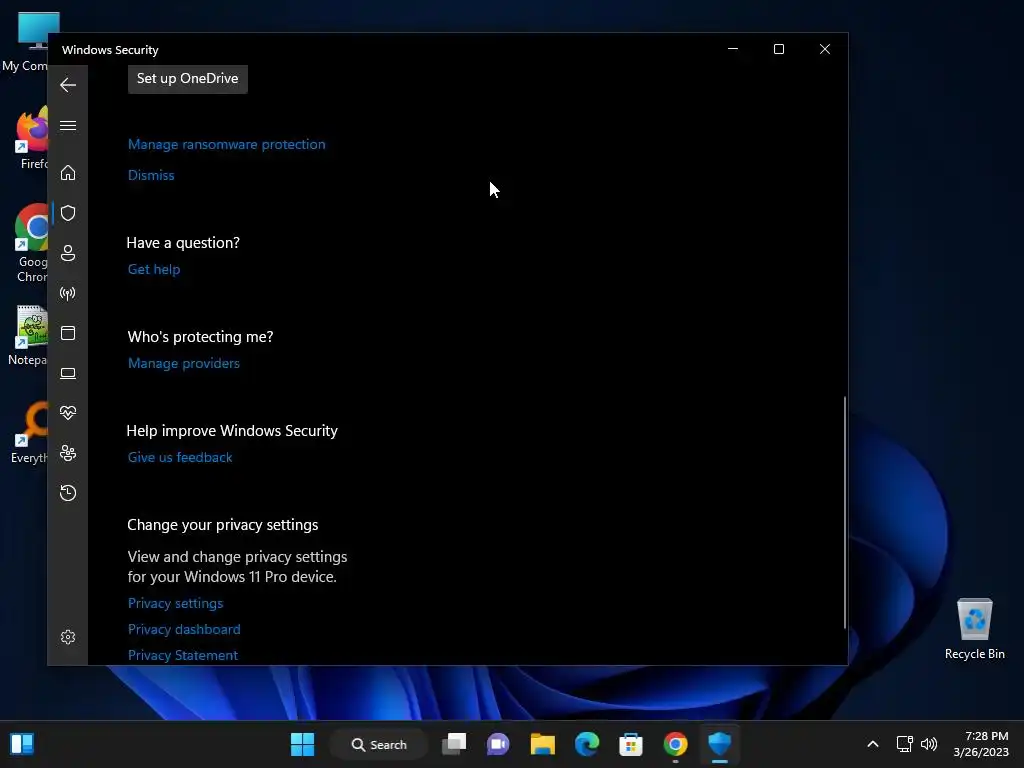
Task: Open Virus & threat protection shield icon
Action: tap(68, 213)
